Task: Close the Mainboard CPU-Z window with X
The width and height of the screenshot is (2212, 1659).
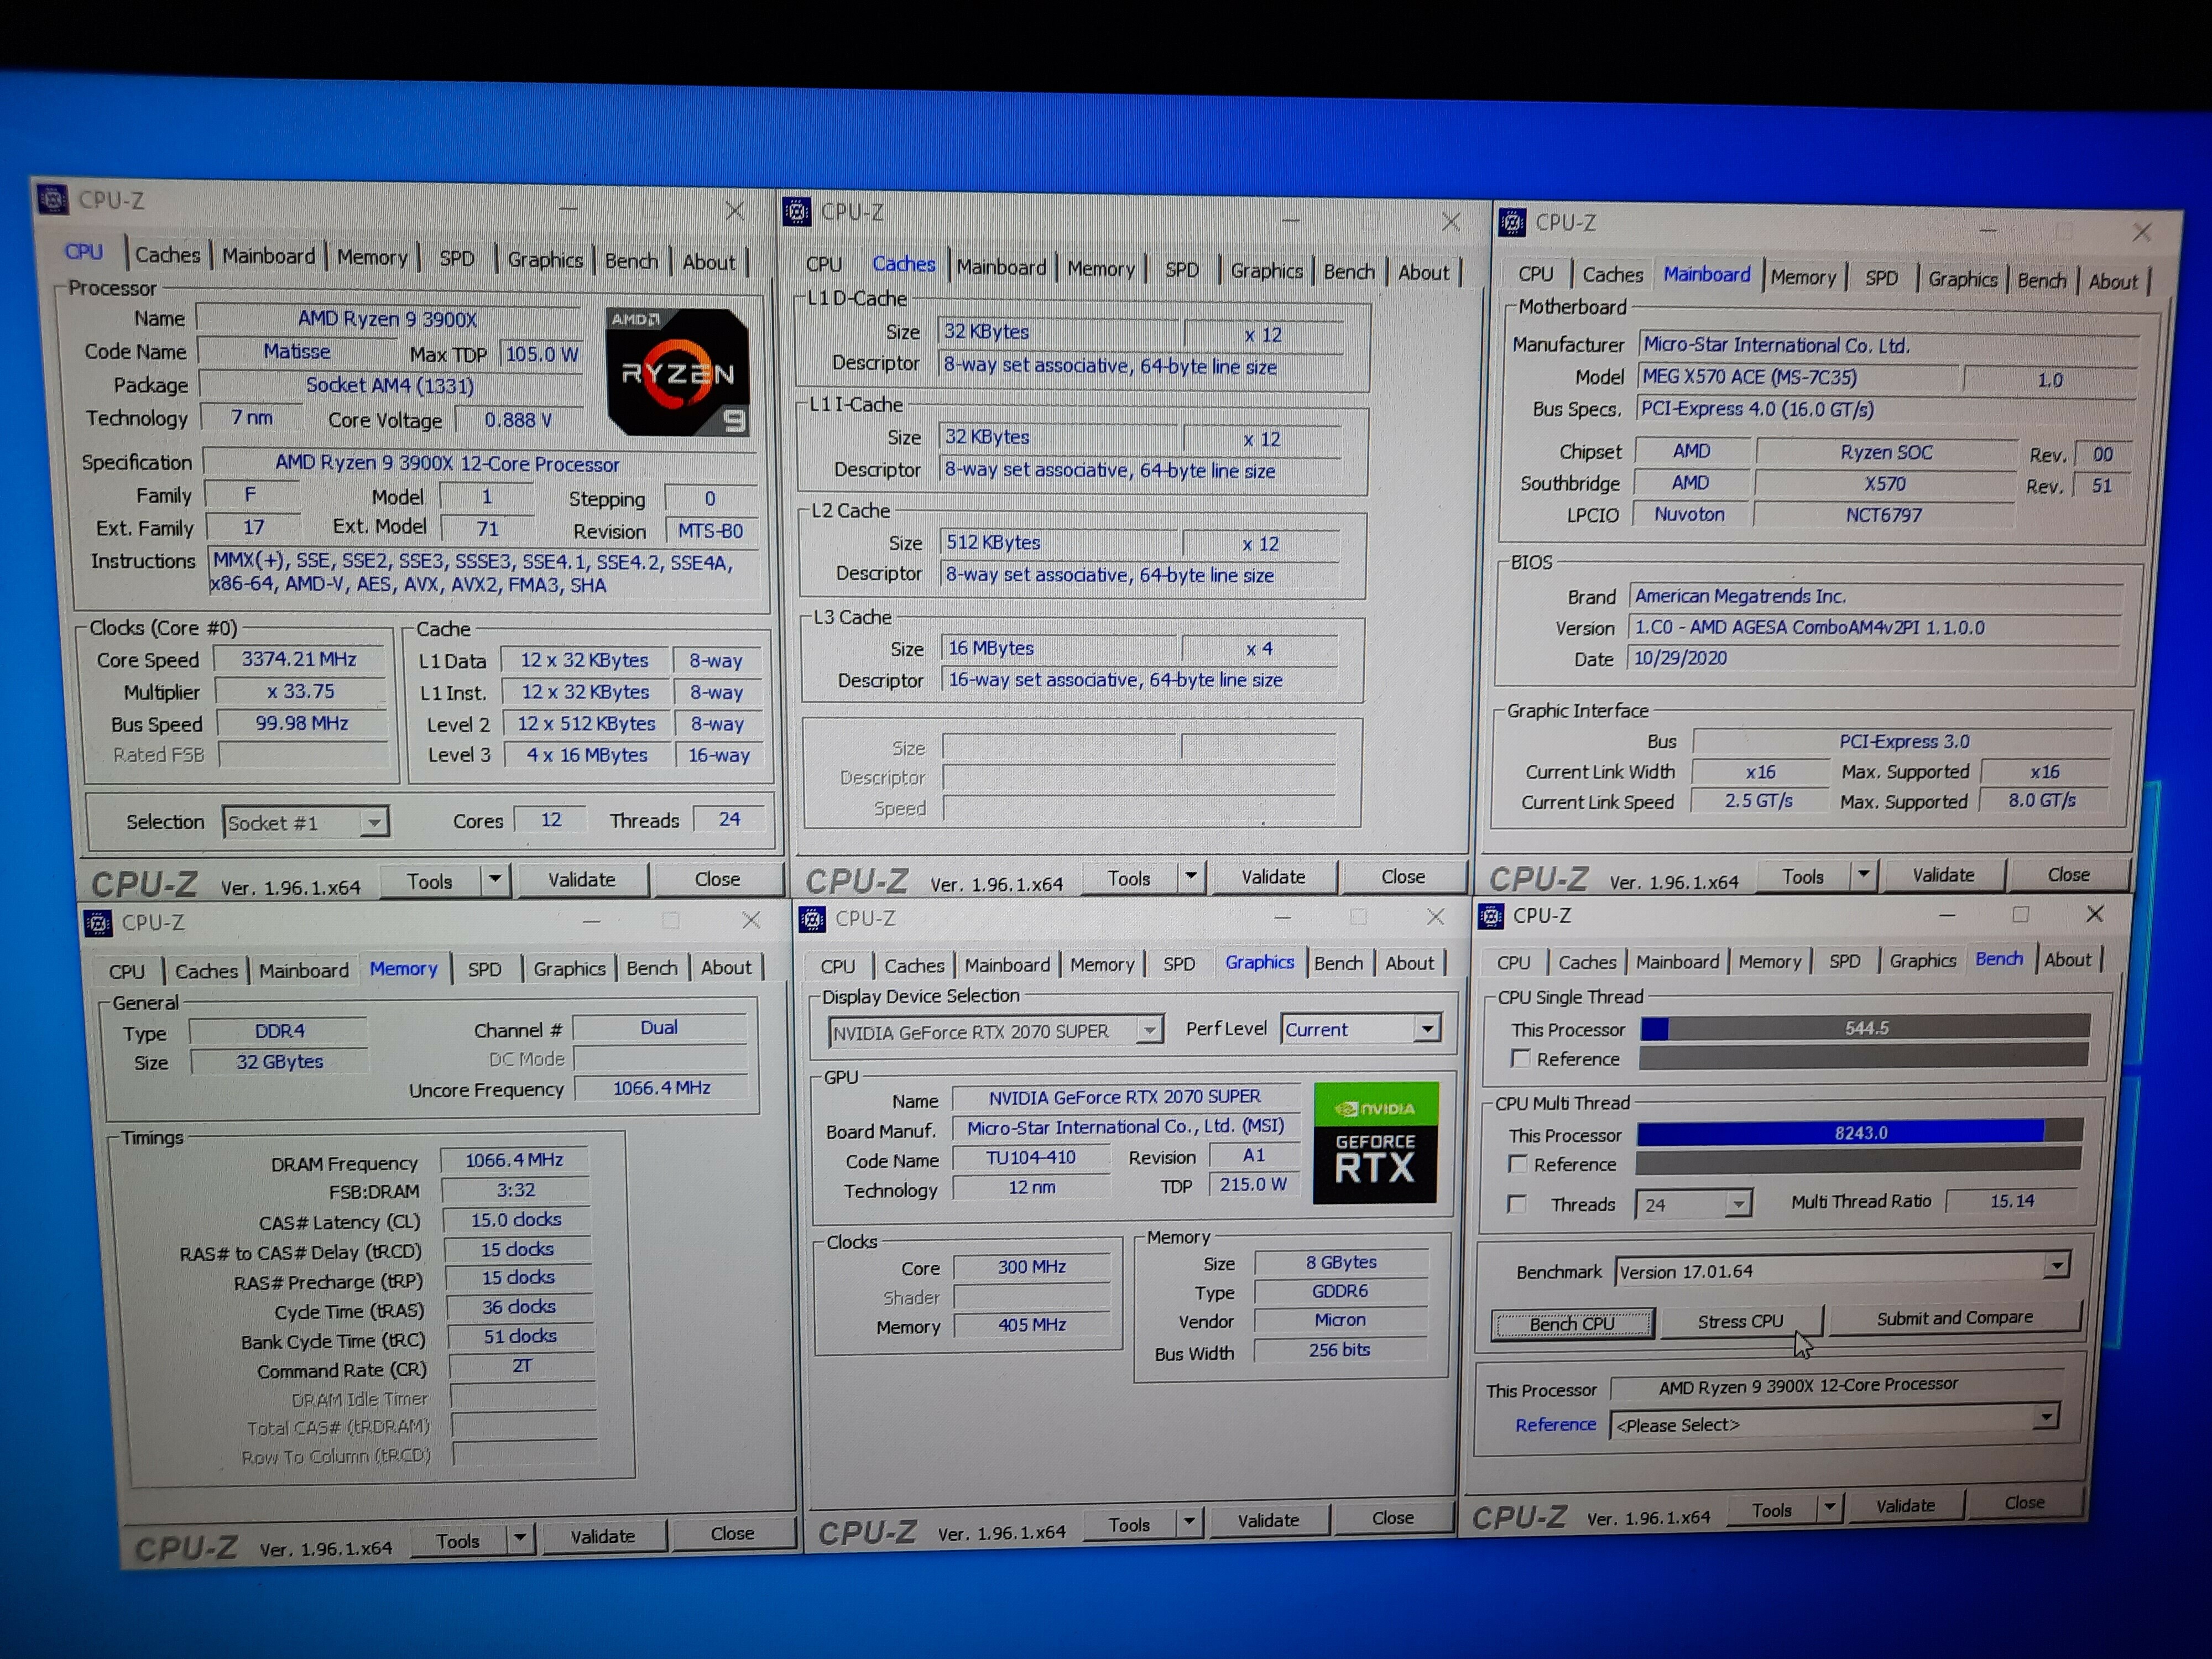Action: [2141, 232]
